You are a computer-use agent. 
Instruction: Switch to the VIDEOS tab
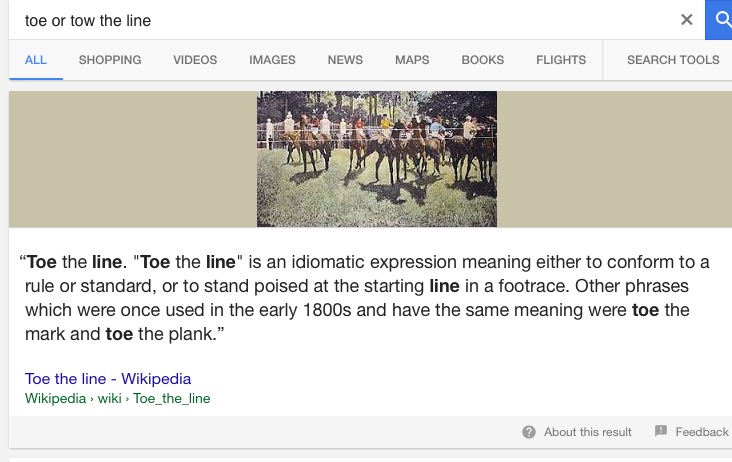195,60
